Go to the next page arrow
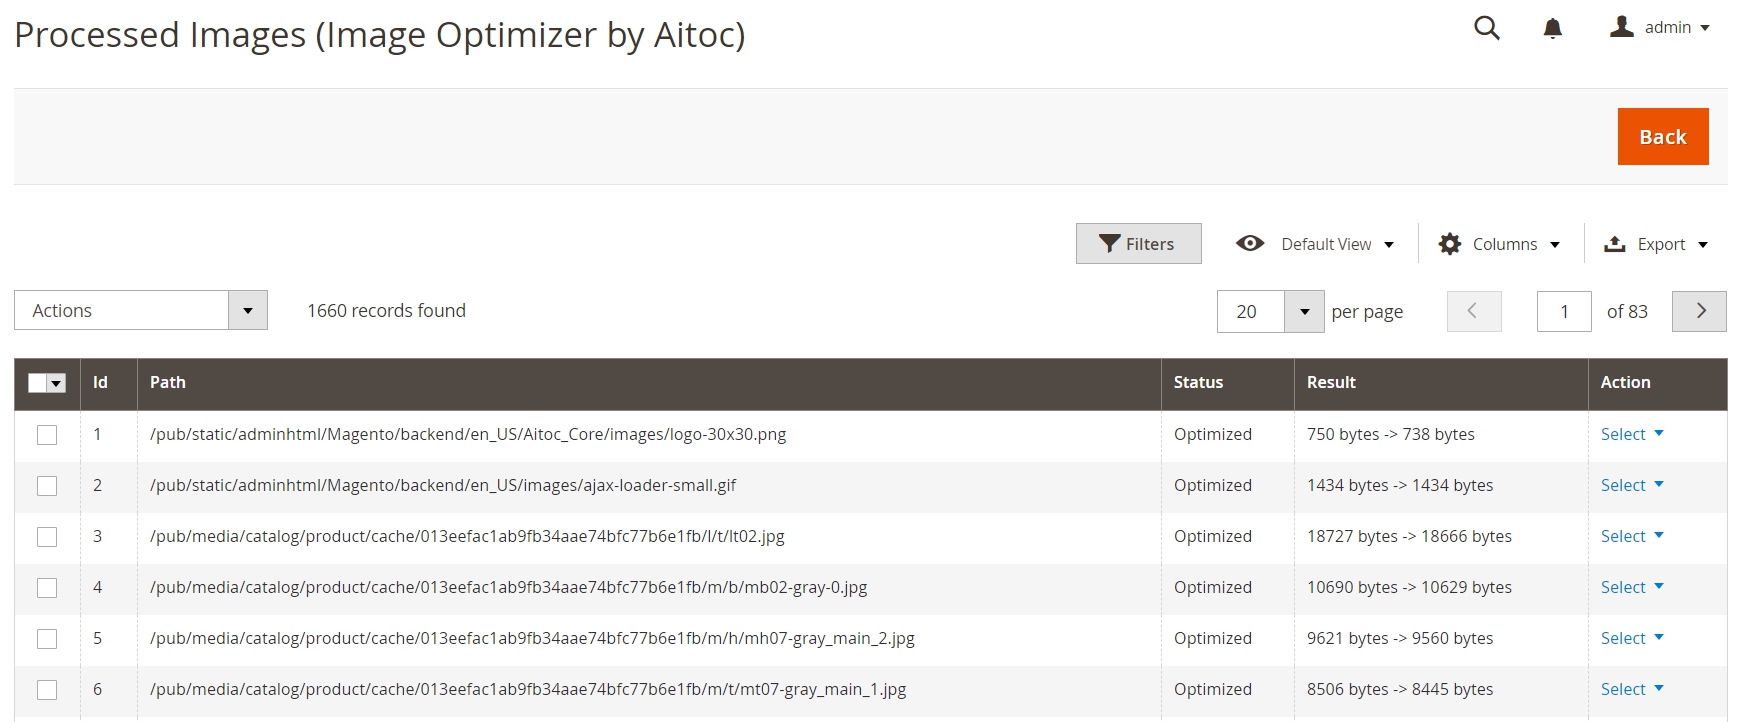 (x=1700, y=311)
